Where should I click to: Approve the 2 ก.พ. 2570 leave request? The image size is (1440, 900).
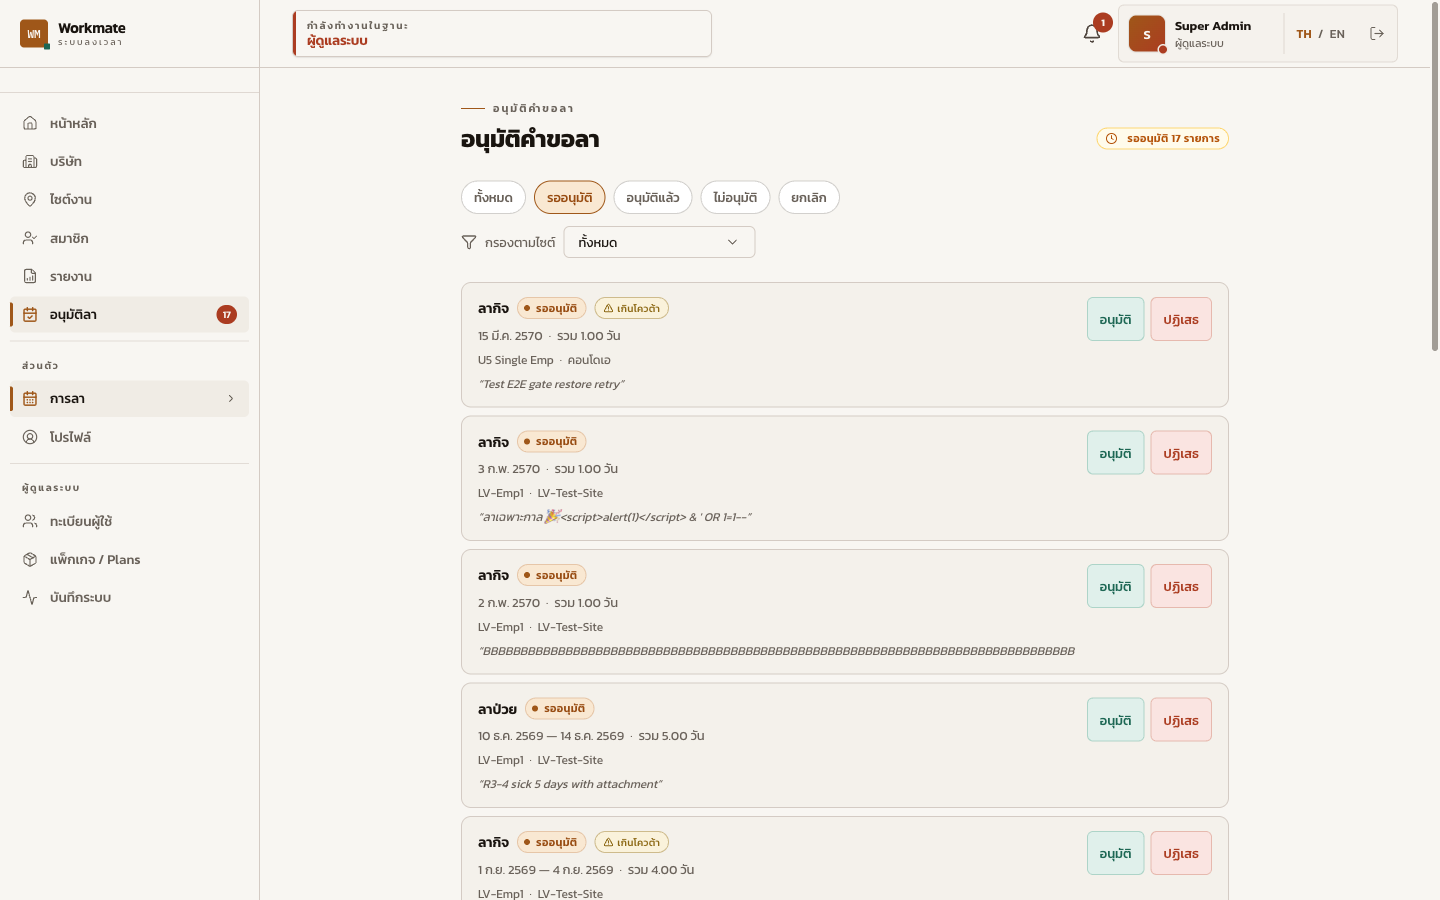[1115, 586]
